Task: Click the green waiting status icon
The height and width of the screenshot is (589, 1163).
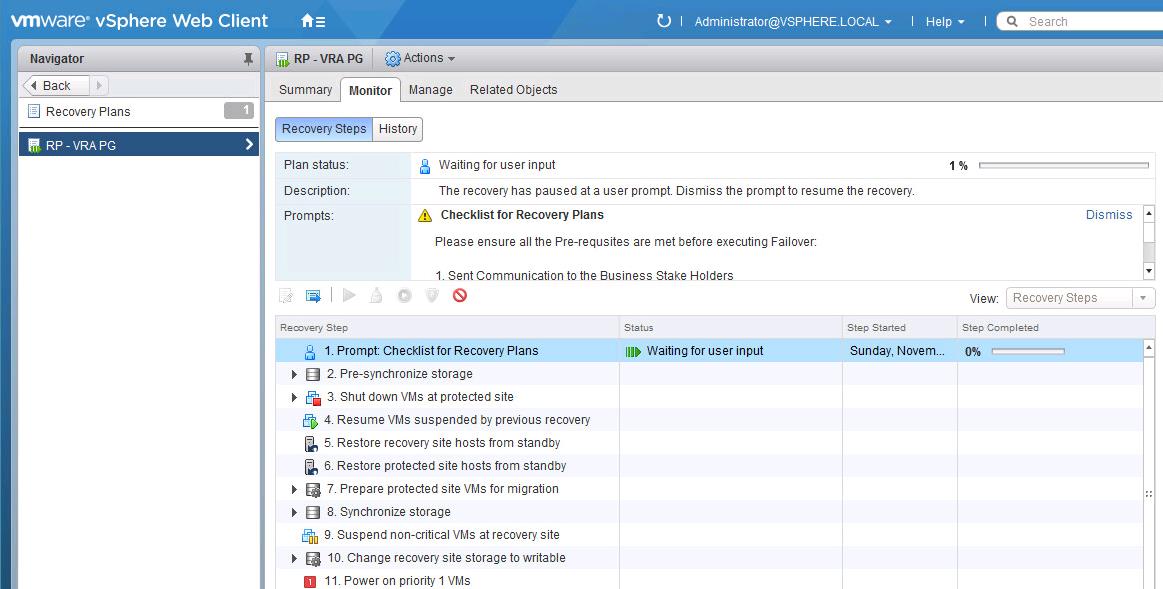Action: [x=633, y=352]
